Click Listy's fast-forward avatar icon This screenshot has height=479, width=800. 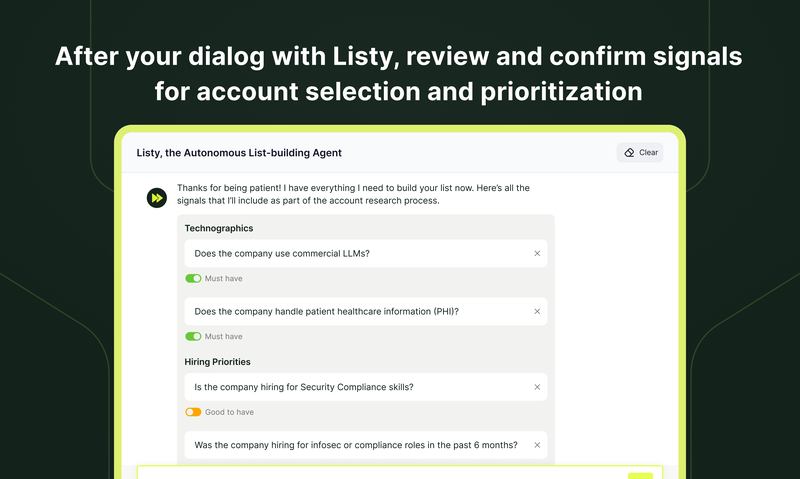point(157,198)
